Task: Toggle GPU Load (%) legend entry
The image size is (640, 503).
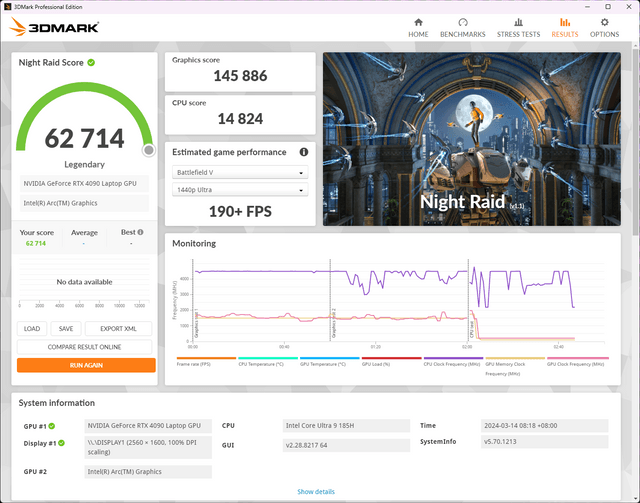Action: tap(391, 361)
